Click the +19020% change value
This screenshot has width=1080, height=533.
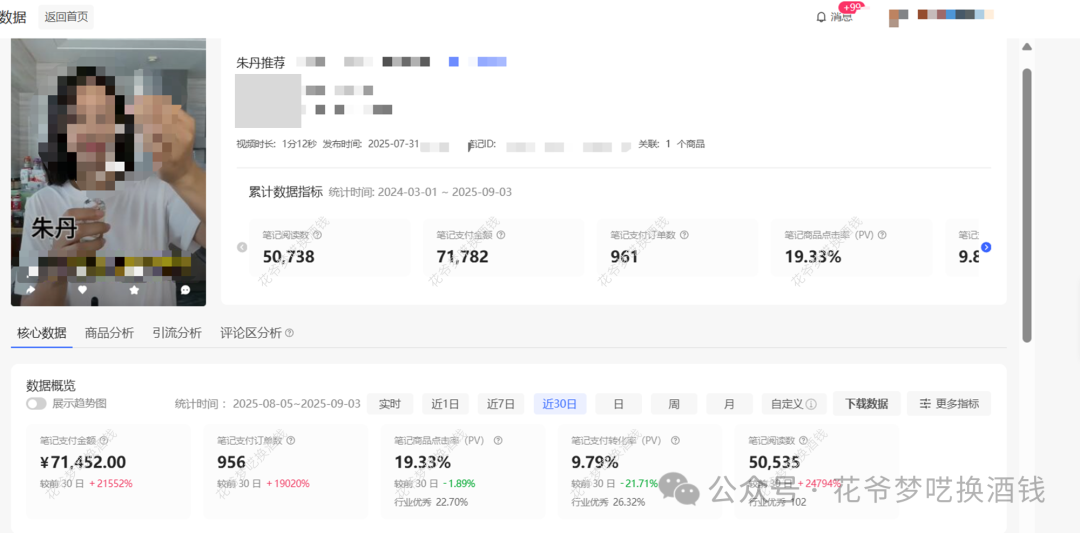point(288,483)
